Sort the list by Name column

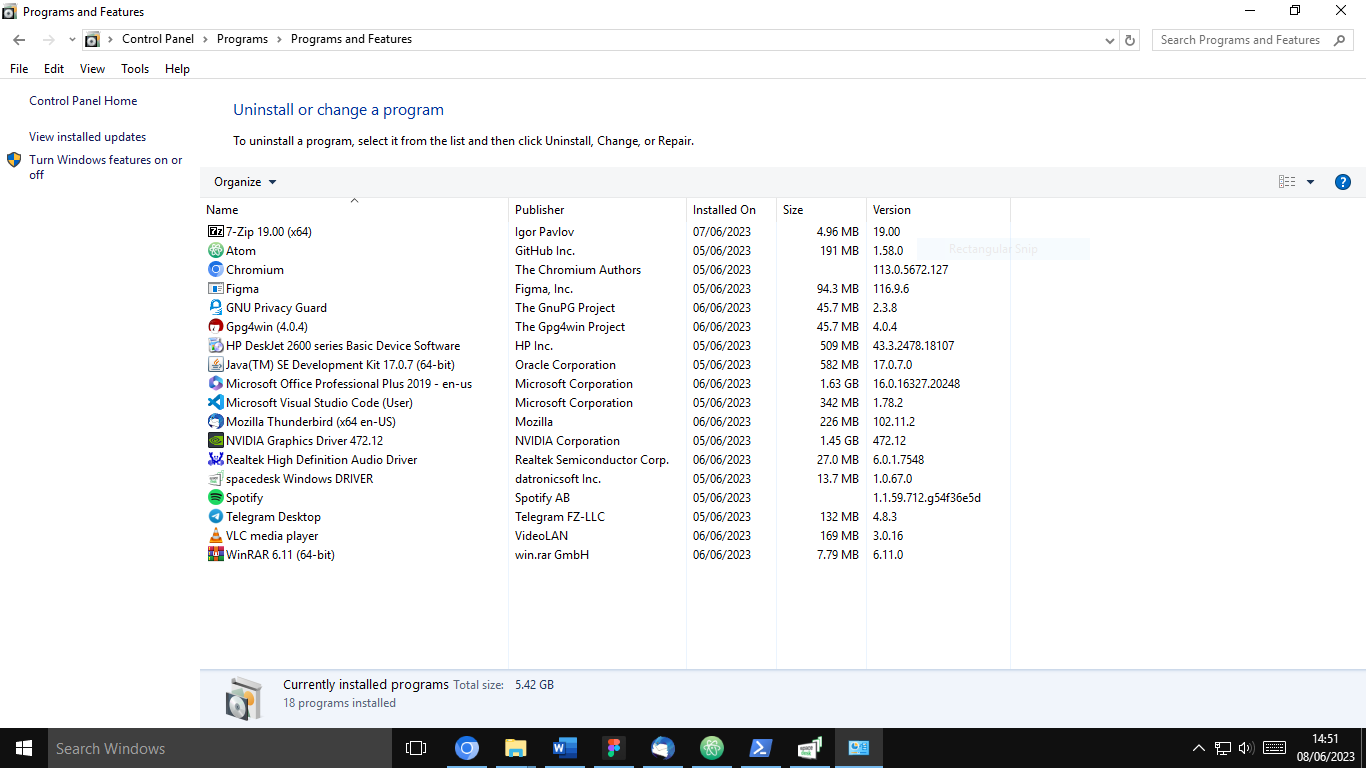tap(354, 210)
